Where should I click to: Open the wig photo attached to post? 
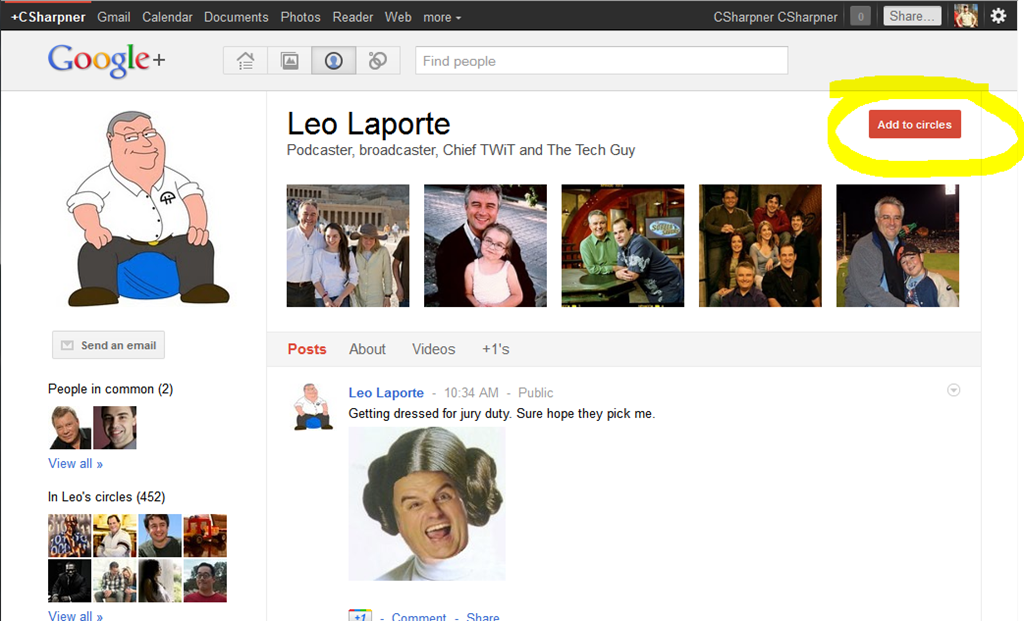(x=427, y=504)
